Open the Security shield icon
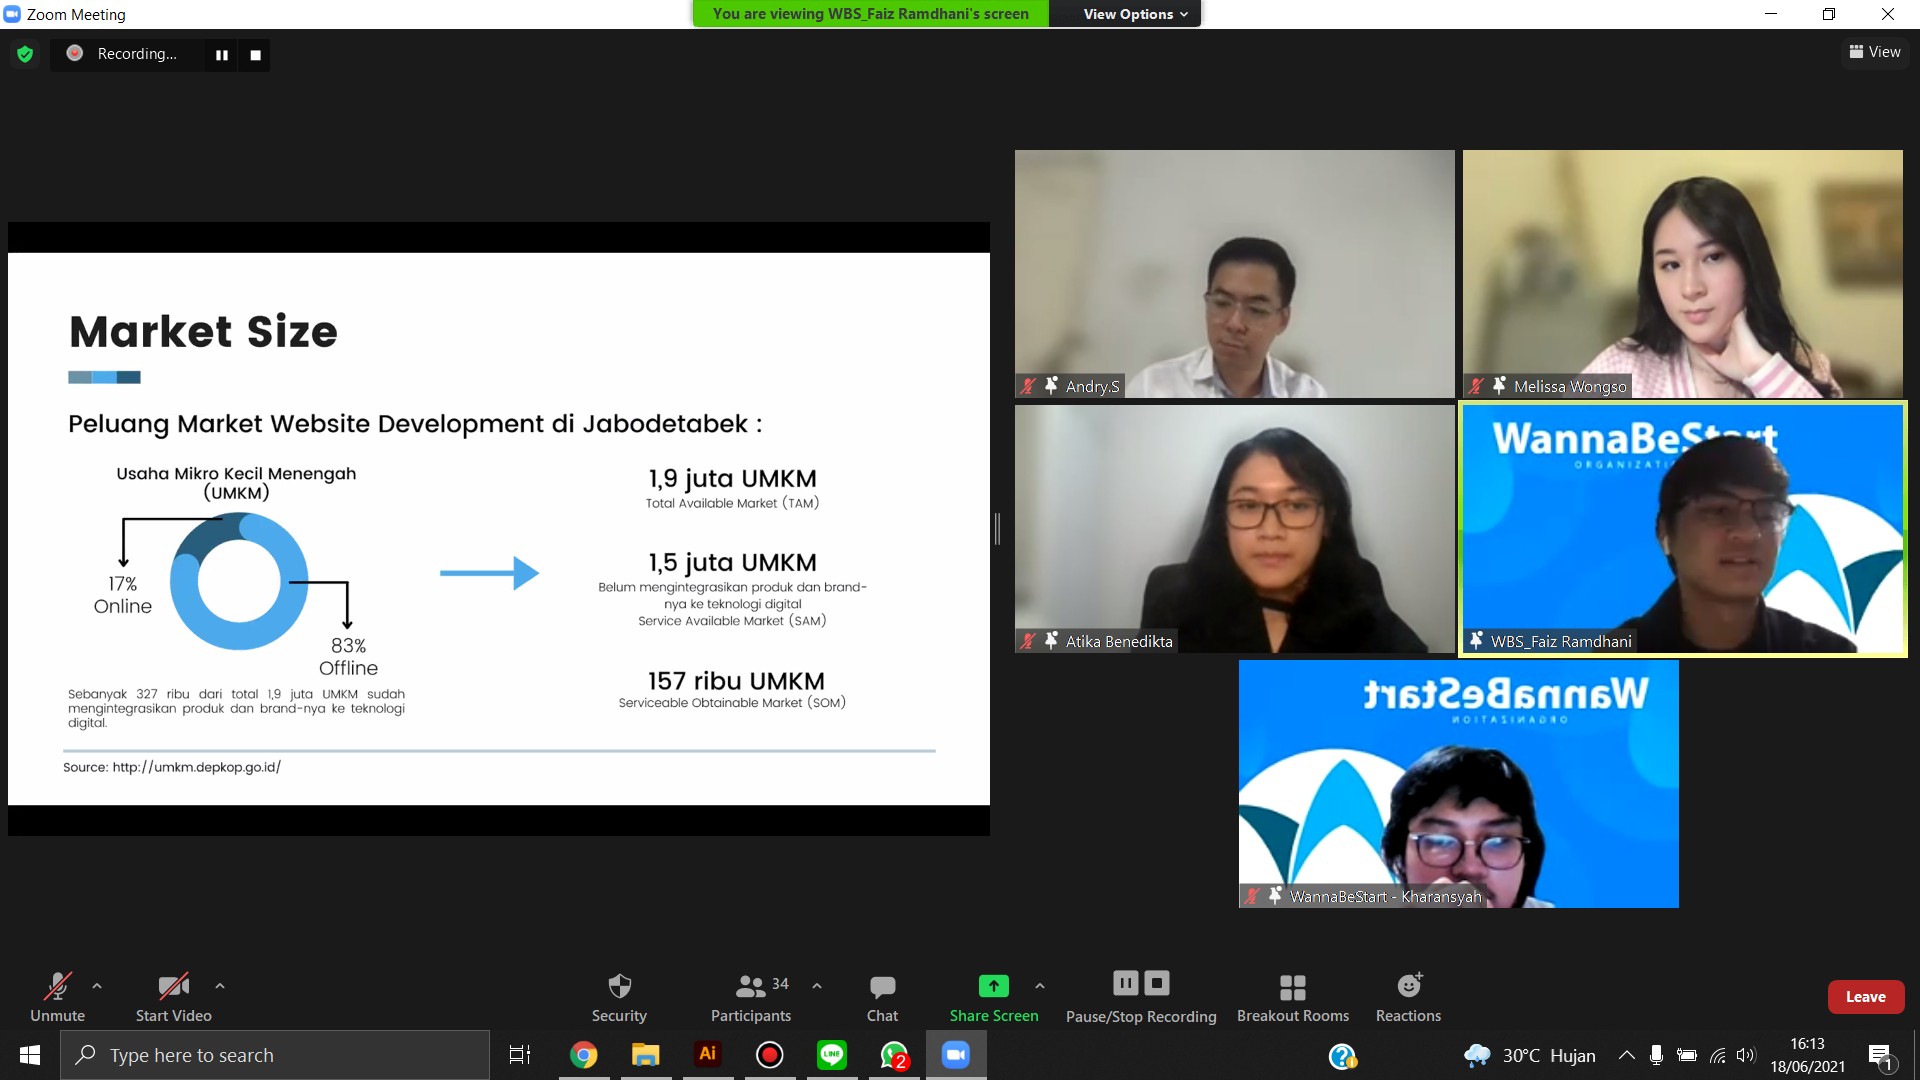Screen dimensions: 1920x1080 619,987
